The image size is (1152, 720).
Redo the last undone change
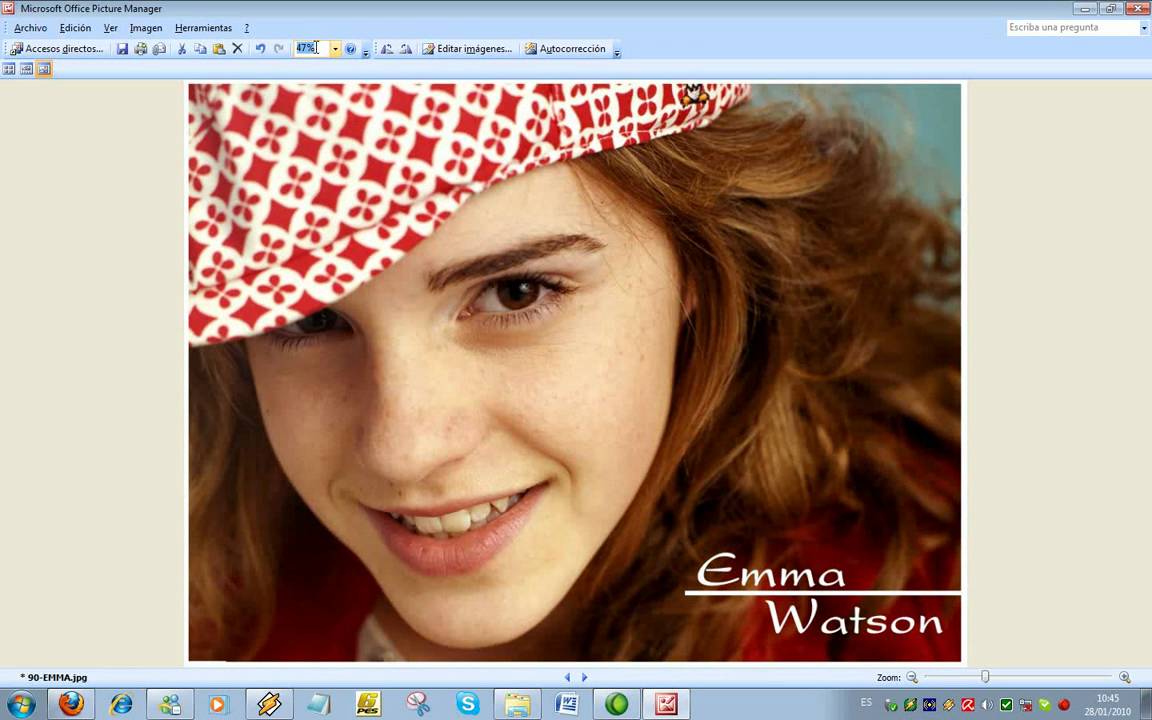pyautogui.click(x=278, y=48)
